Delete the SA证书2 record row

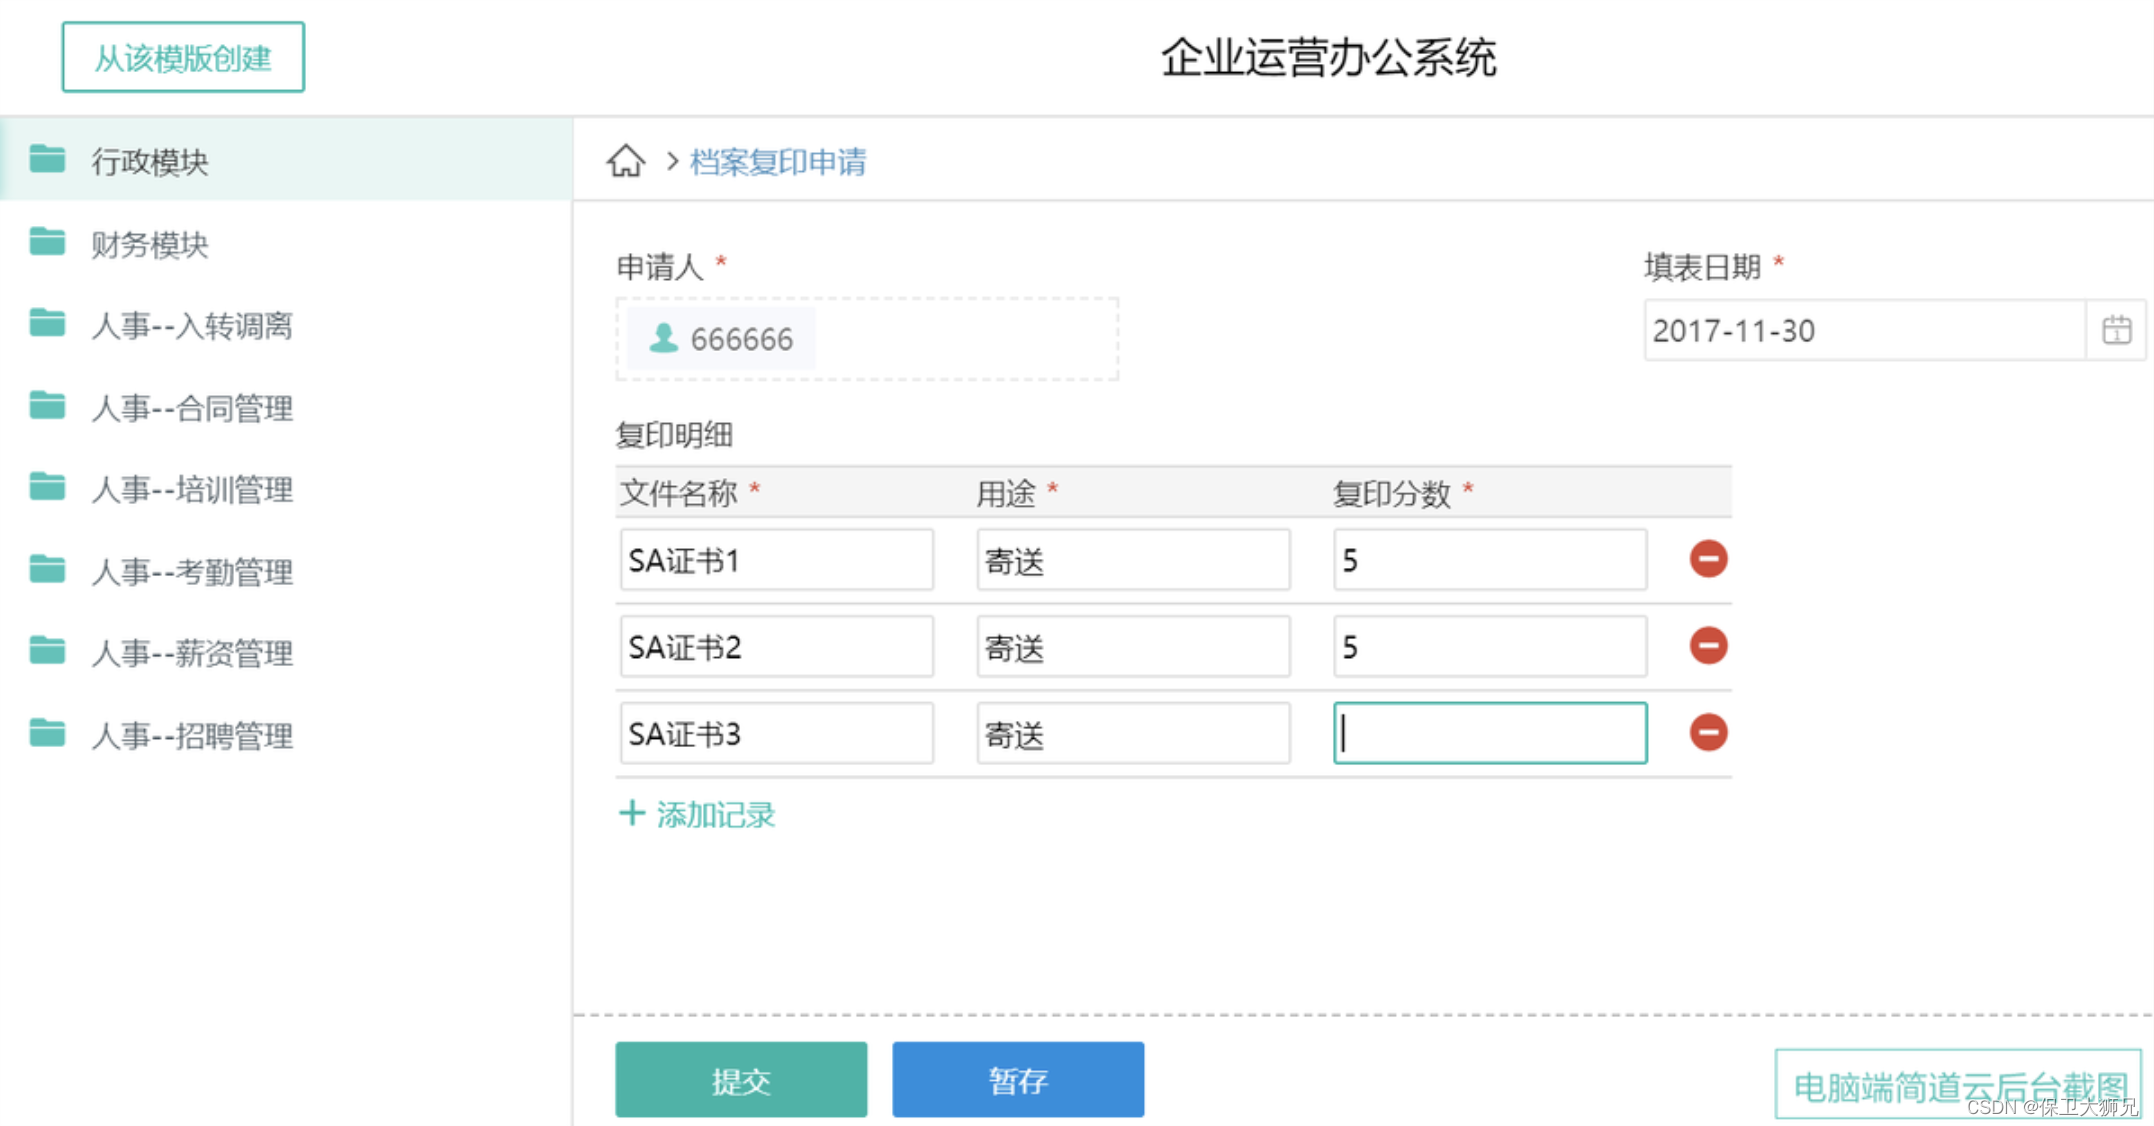point(1708,646)
